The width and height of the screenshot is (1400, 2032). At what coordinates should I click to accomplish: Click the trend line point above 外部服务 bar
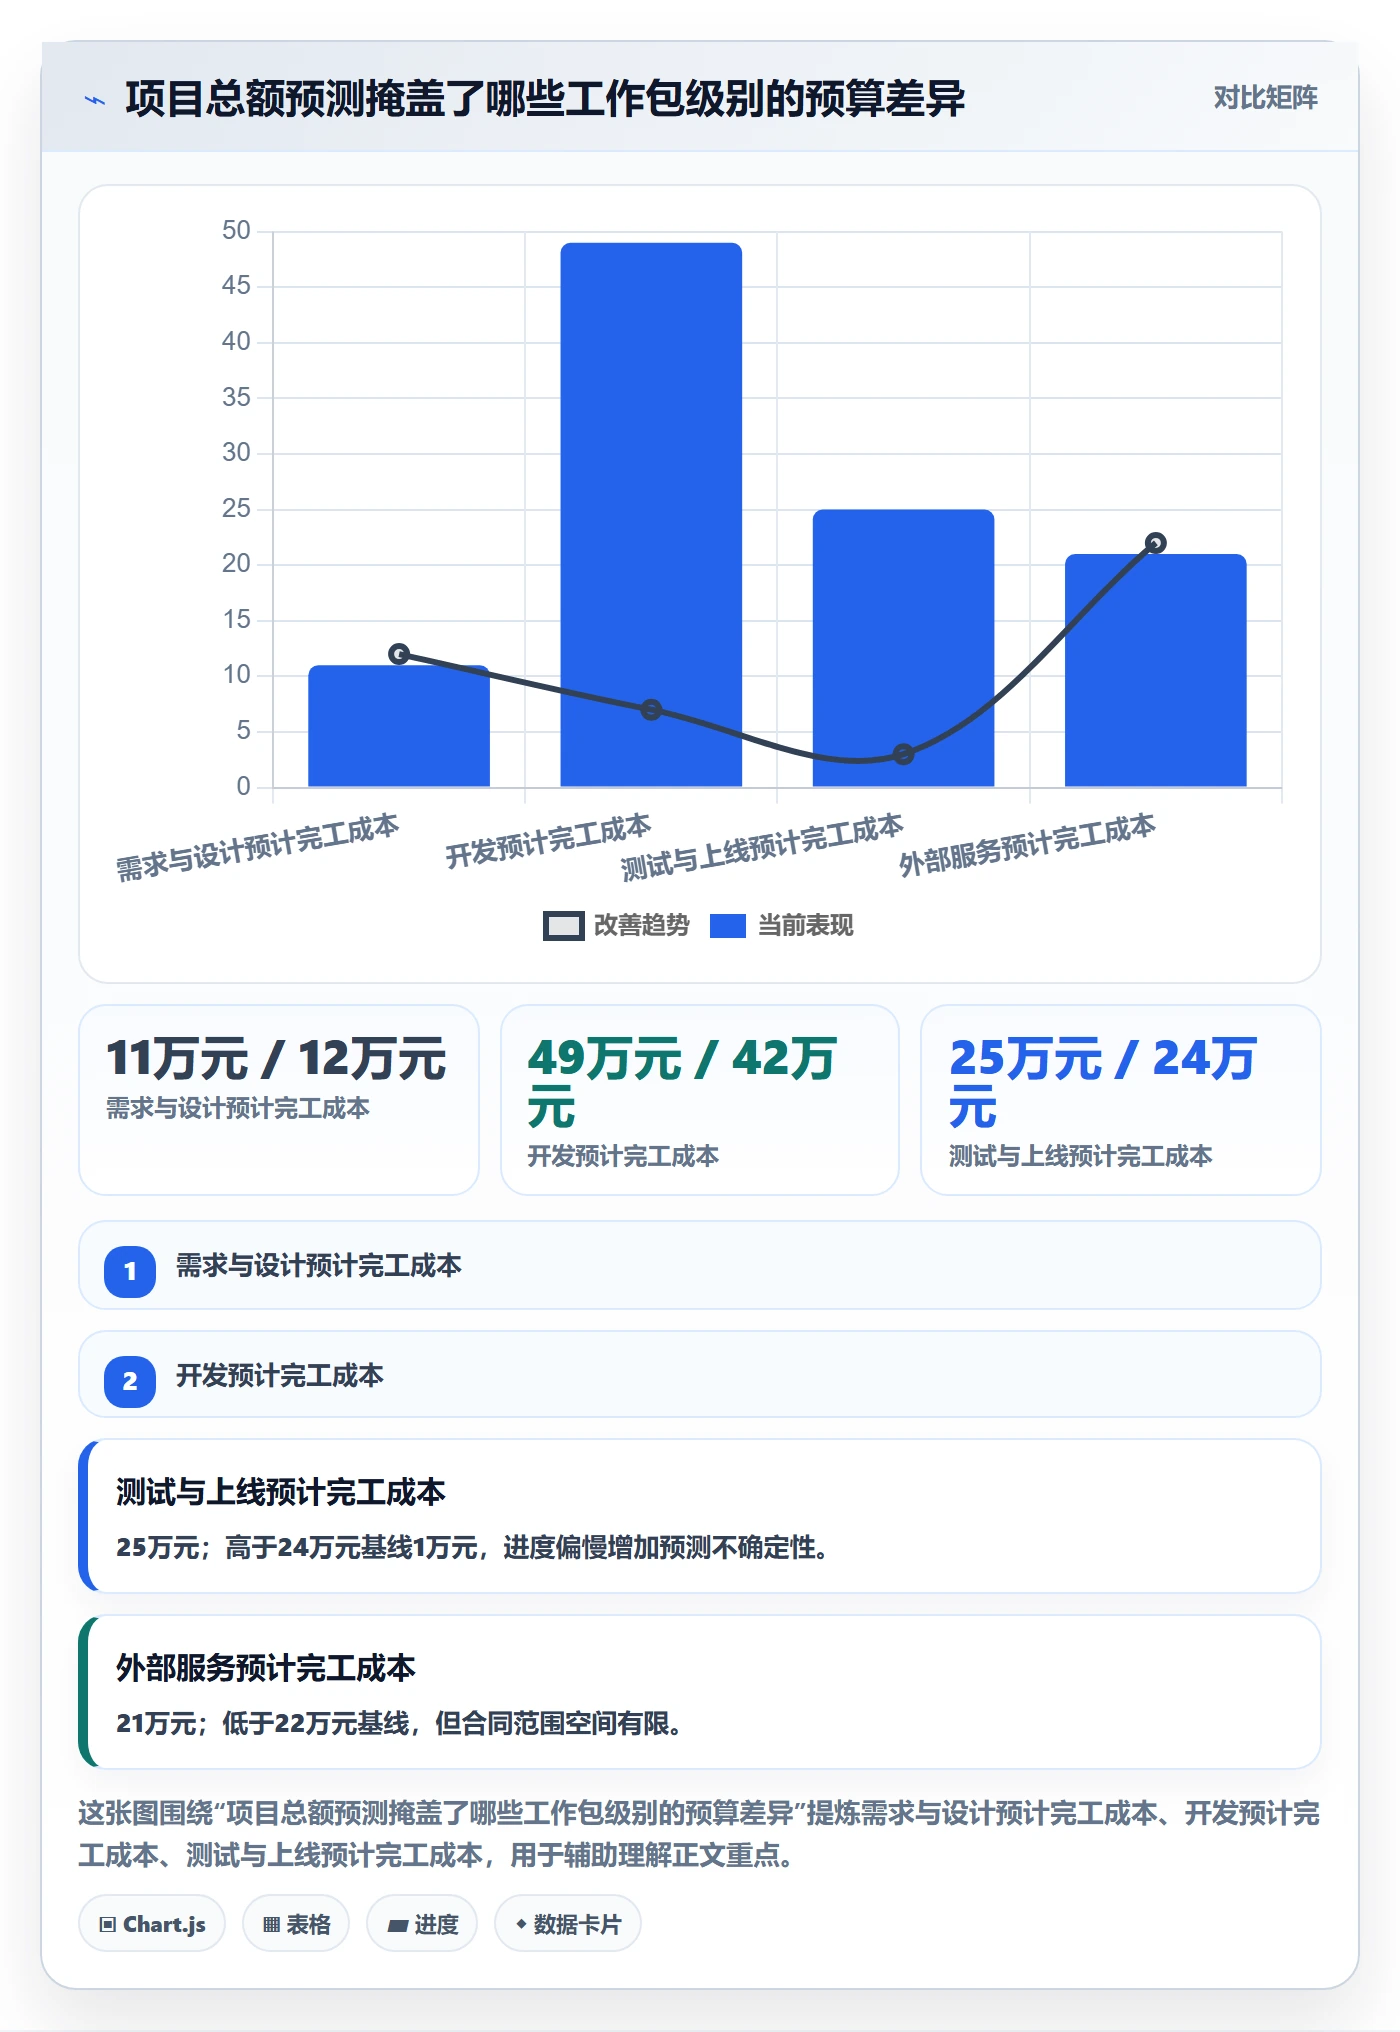[1155, 543]
